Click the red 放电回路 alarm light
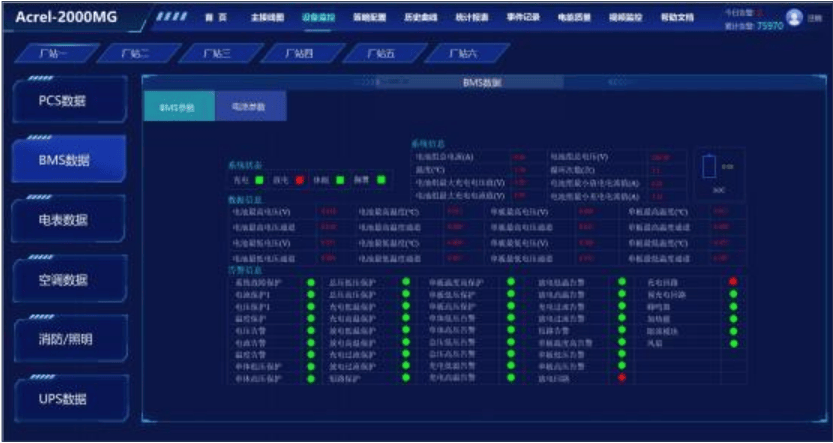 [621, 378]
